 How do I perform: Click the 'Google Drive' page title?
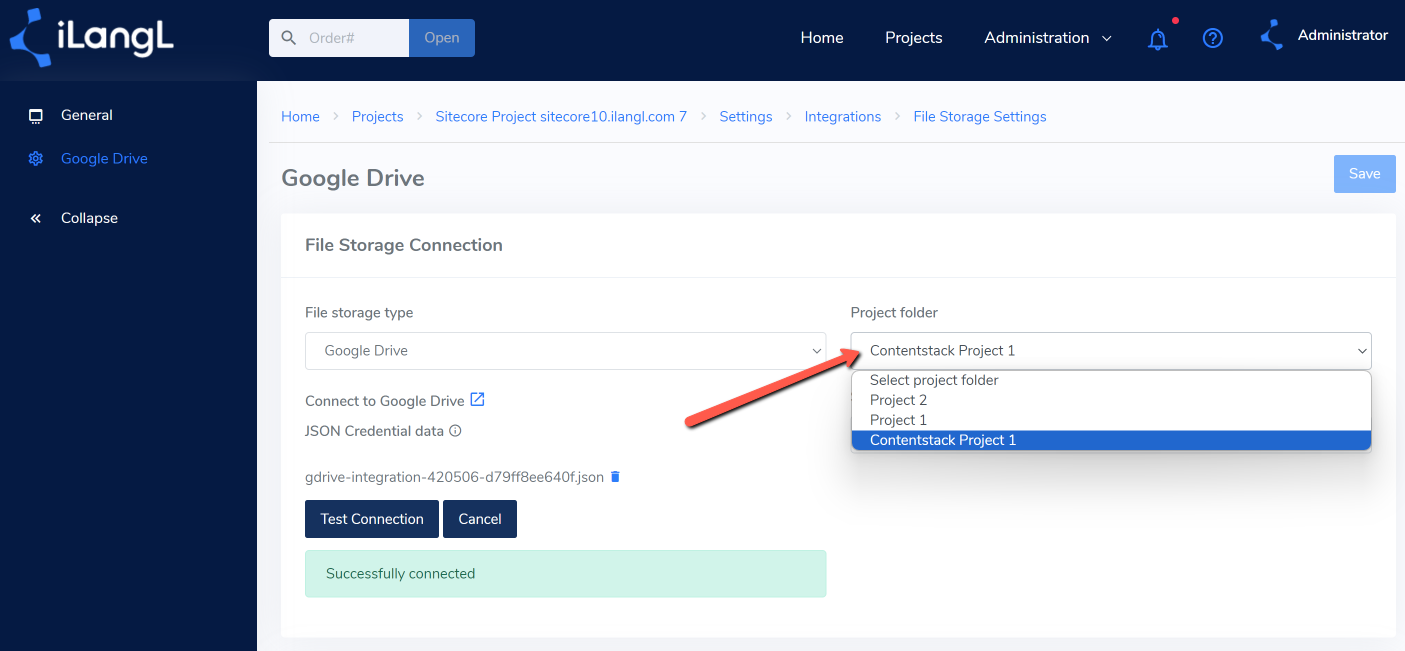353,178
